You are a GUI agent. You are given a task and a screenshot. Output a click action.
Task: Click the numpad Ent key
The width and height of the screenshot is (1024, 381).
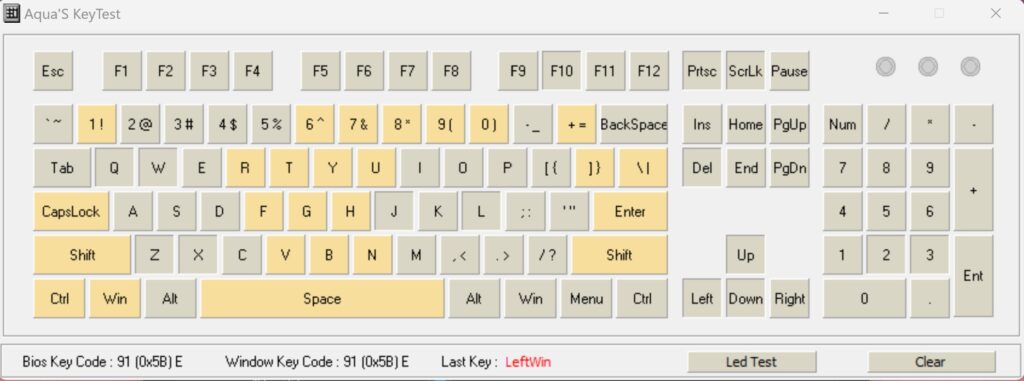(974, 276)
